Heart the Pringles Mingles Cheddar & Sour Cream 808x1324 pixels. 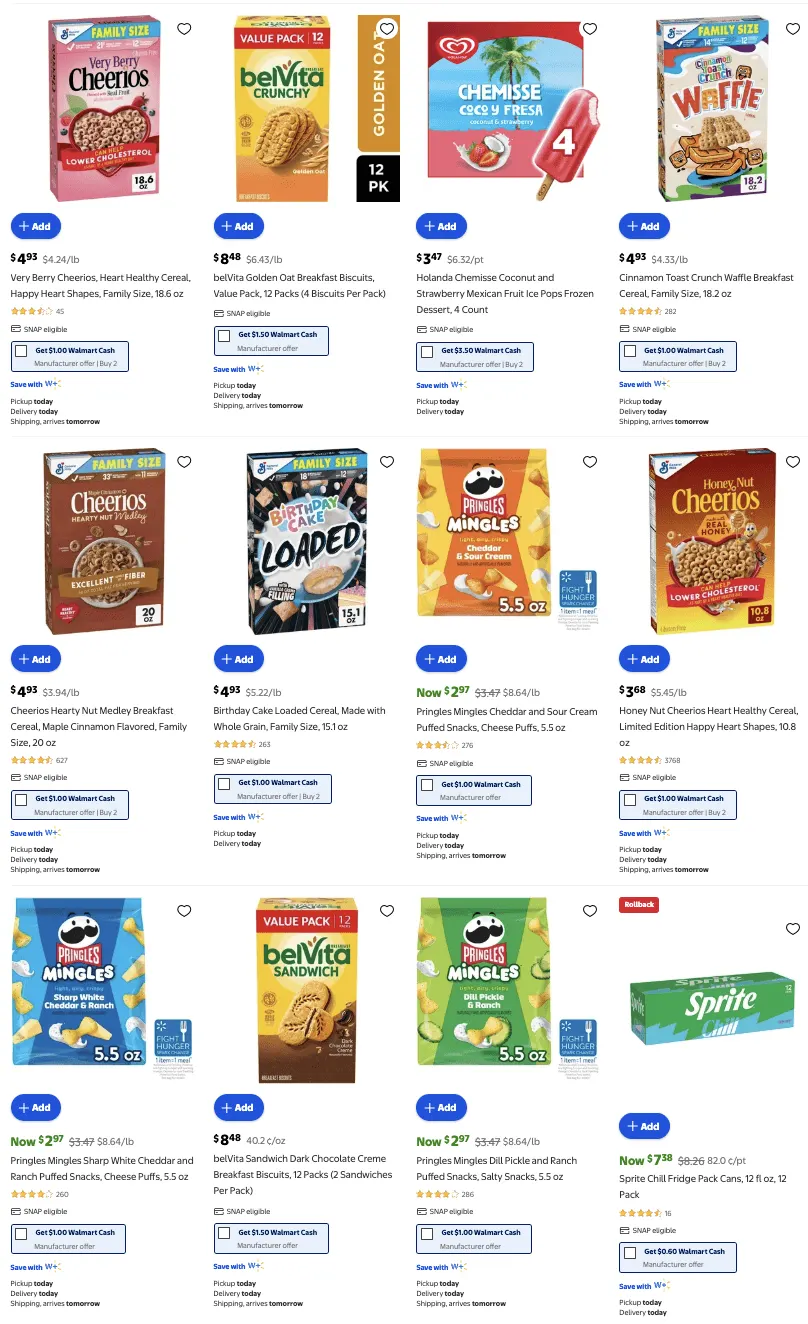[590, 462]
